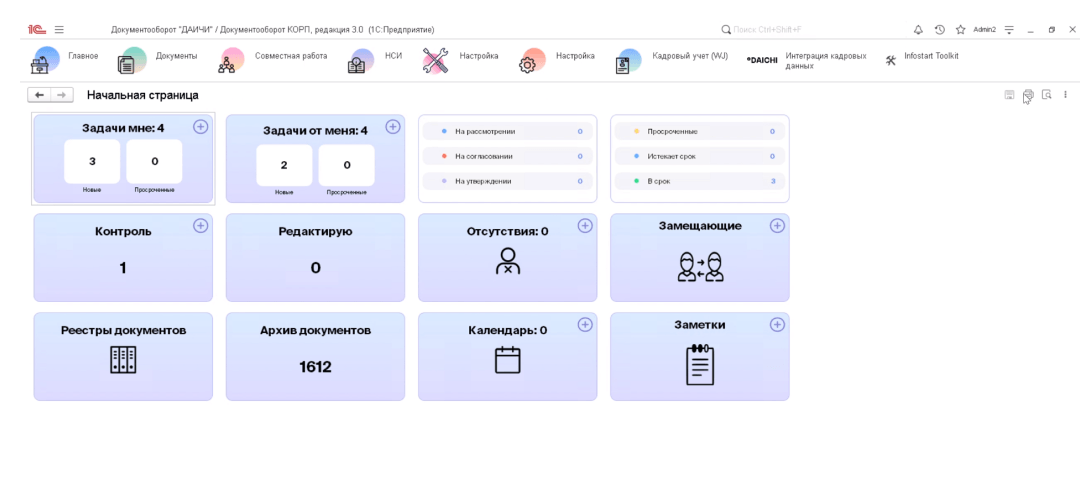Select the Истекает срок row
This screenshot has height=479, width=1080.
pyautogui.click(x=700, y=156)
